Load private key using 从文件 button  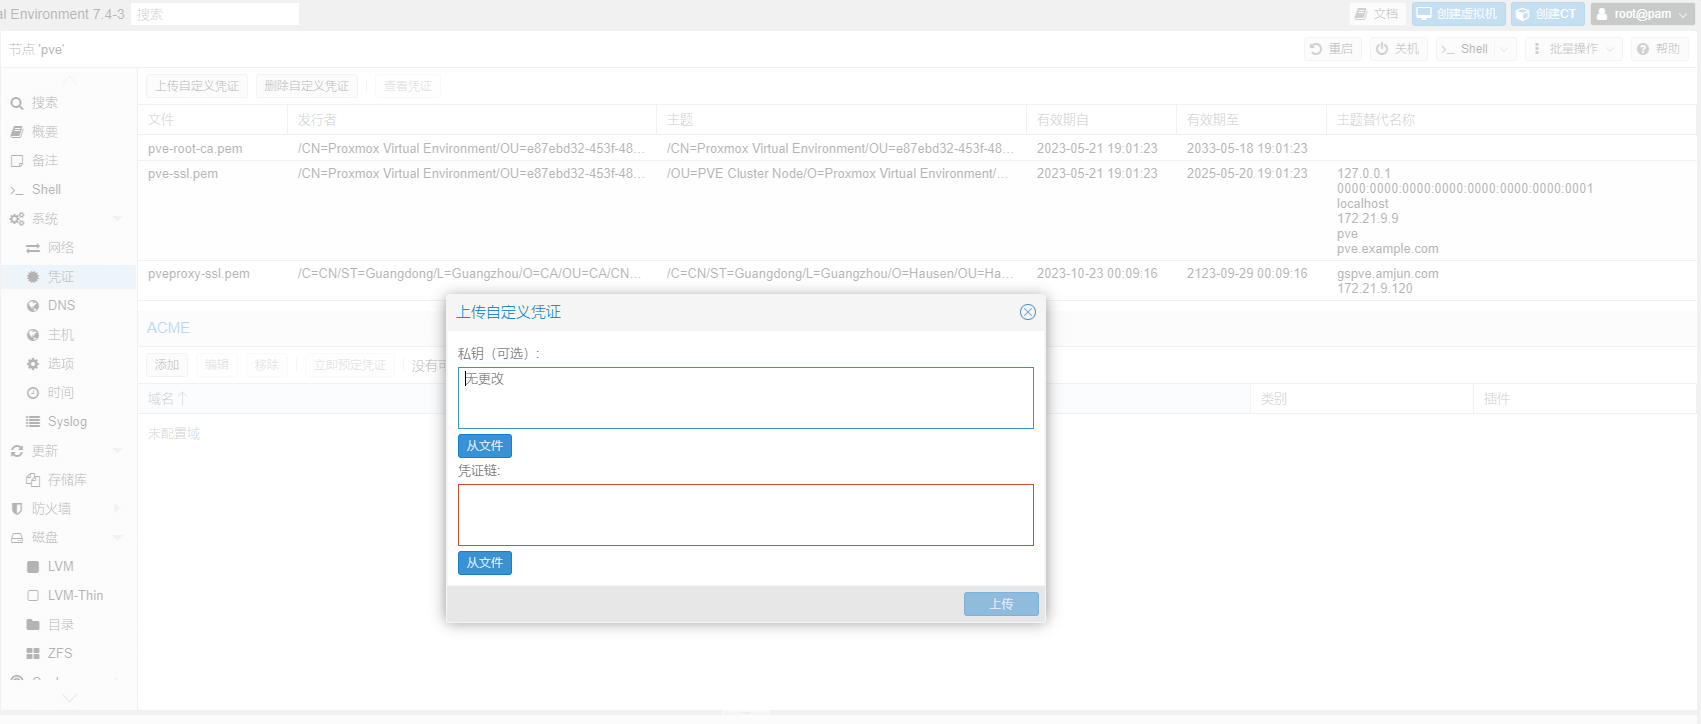point(485,446)
